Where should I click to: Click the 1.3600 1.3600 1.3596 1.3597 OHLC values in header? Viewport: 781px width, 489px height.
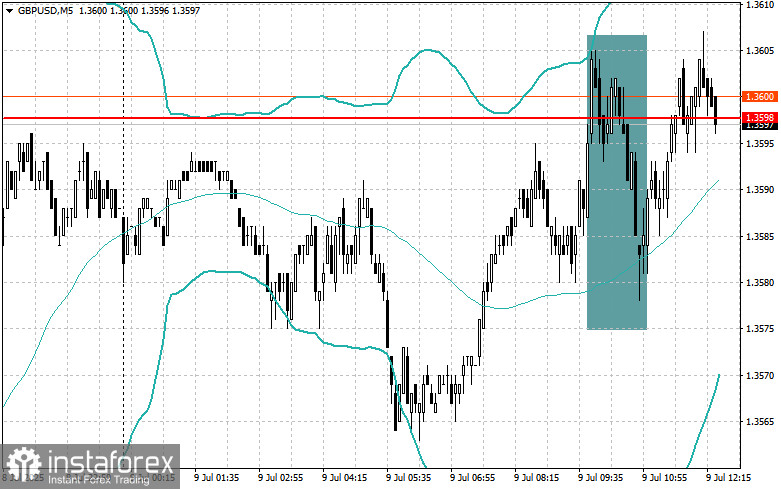(x=139, y=10)
